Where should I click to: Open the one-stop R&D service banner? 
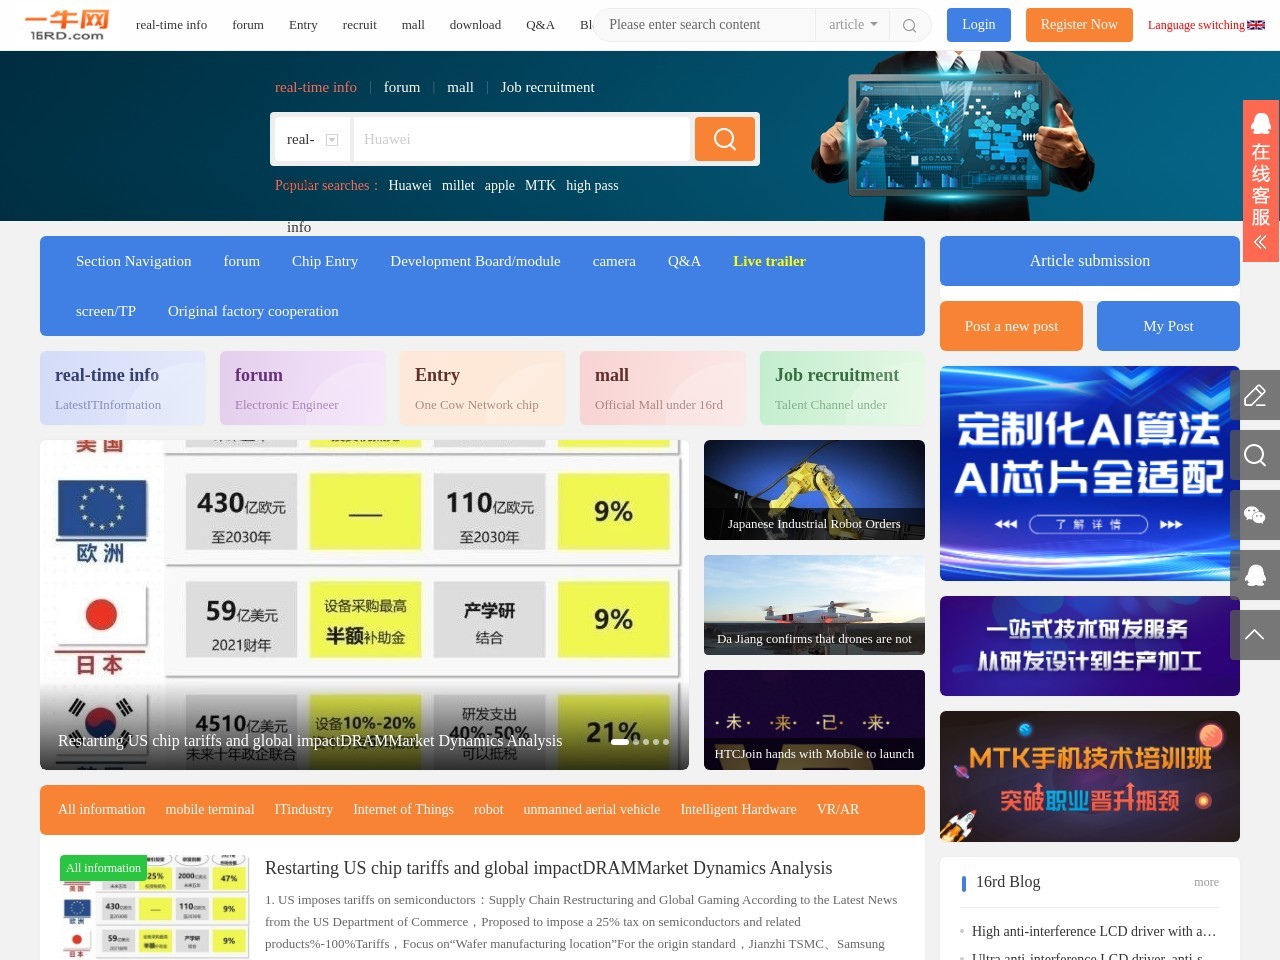coord(1090,646)
